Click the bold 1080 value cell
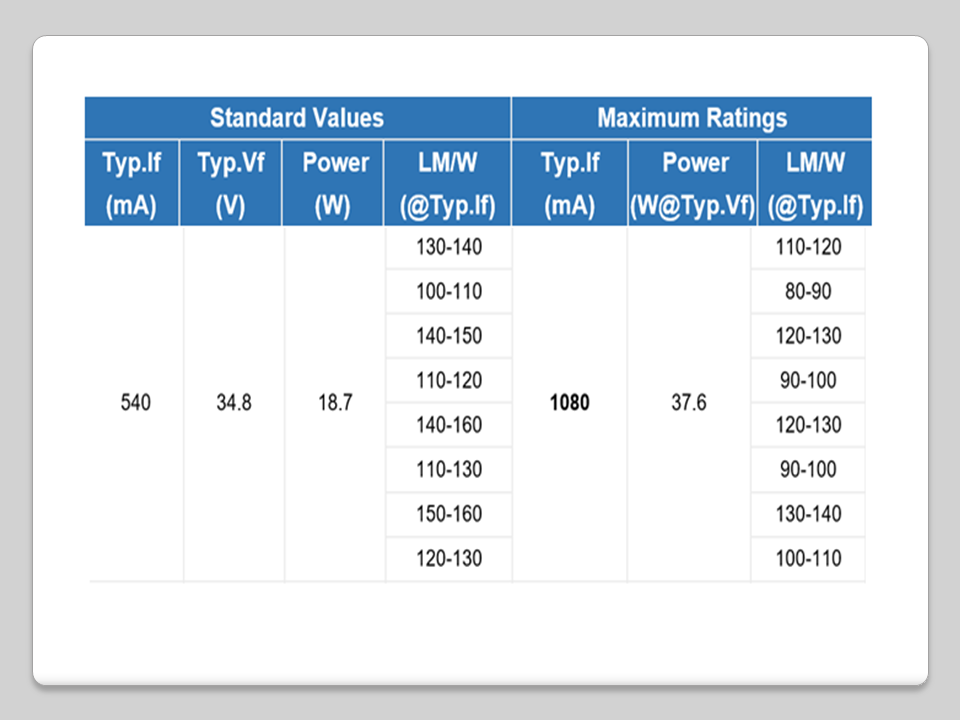 [x=569, y=403]
